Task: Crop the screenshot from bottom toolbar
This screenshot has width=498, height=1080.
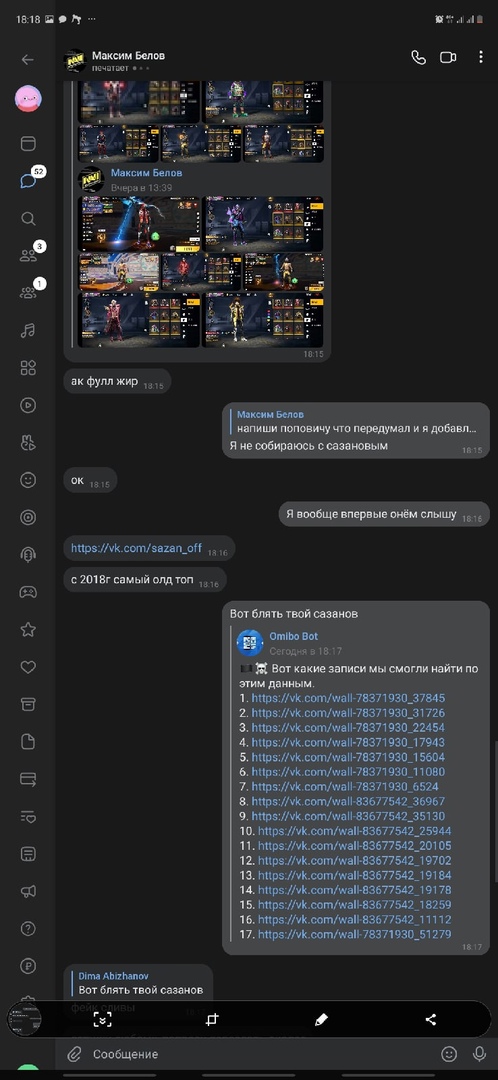Action: [x=211, y=1020]
